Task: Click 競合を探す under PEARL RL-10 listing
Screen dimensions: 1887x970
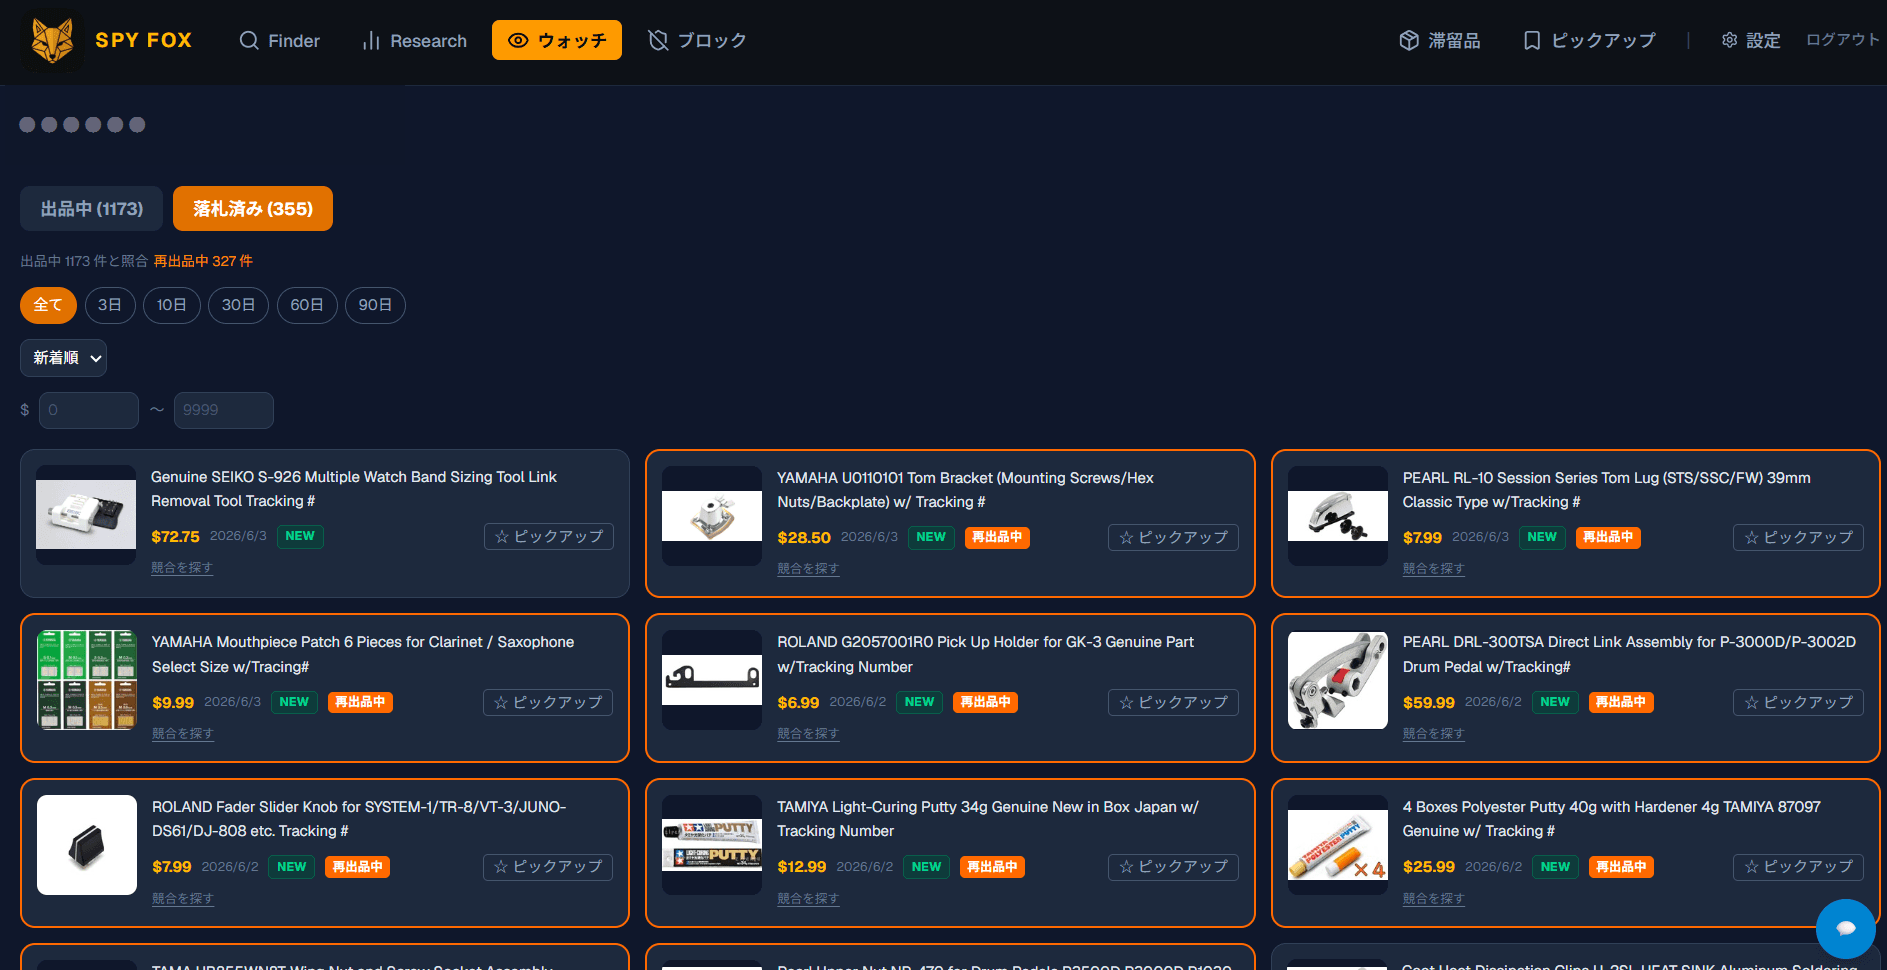Action: pos(1433,569)
